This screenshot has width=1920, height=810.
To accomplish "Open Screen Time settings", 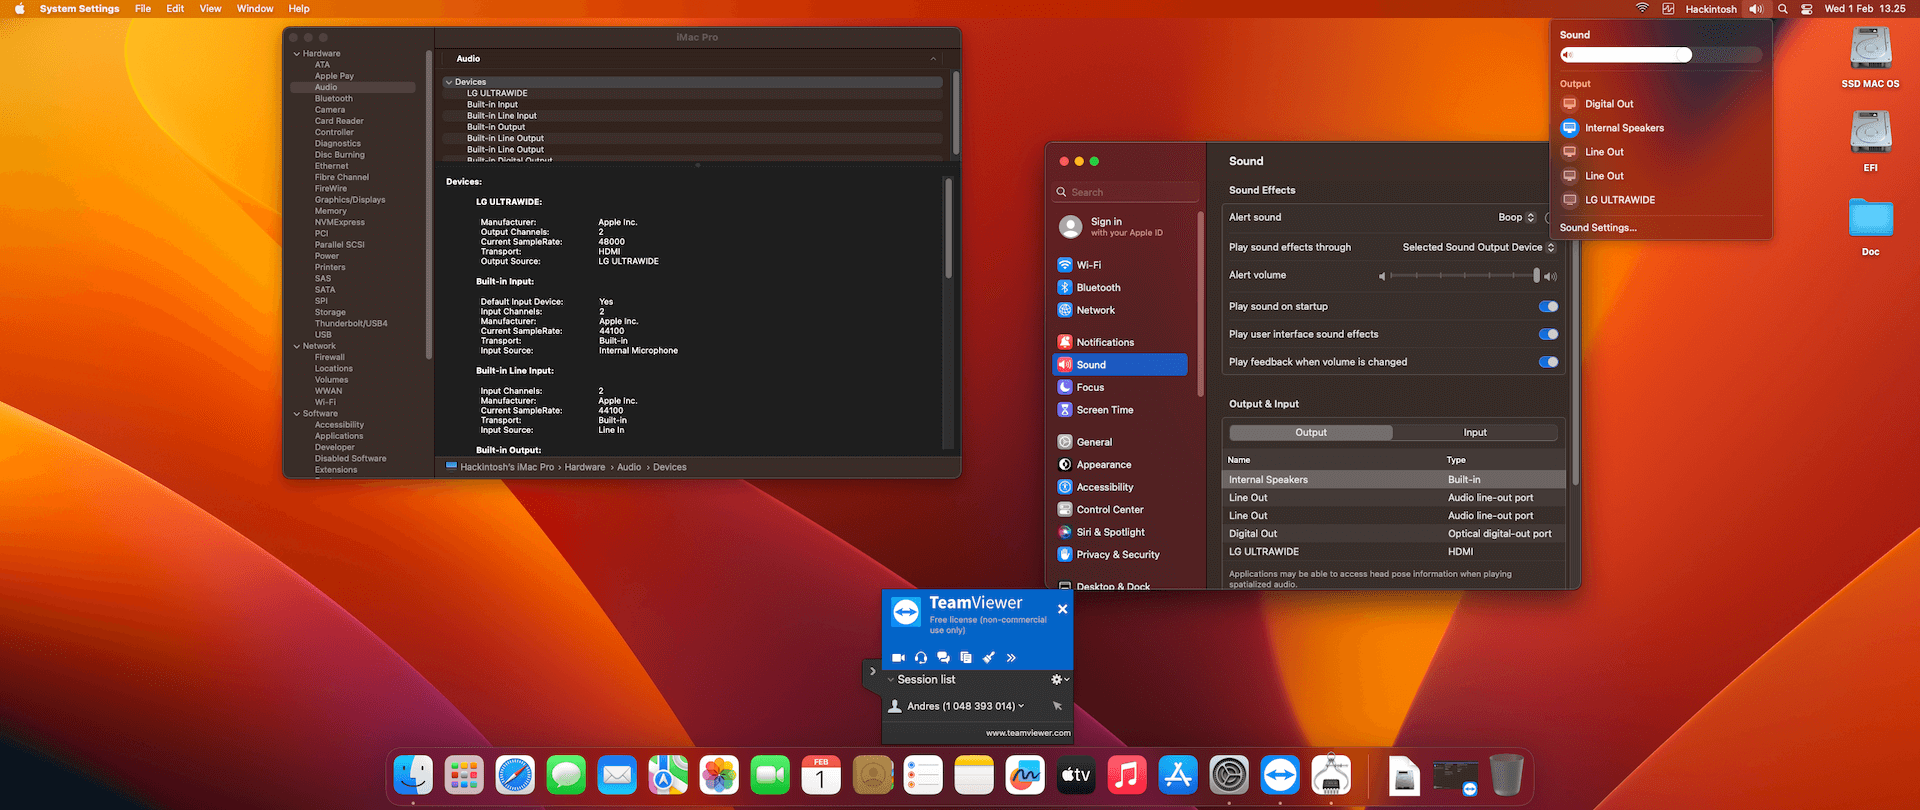I will [1120, 410].
